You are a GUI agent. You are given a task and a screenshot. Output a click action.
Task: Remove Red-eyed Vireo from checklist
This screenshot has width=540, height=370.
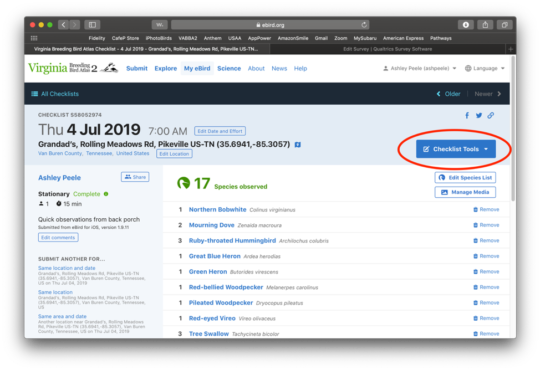point(486,318)
